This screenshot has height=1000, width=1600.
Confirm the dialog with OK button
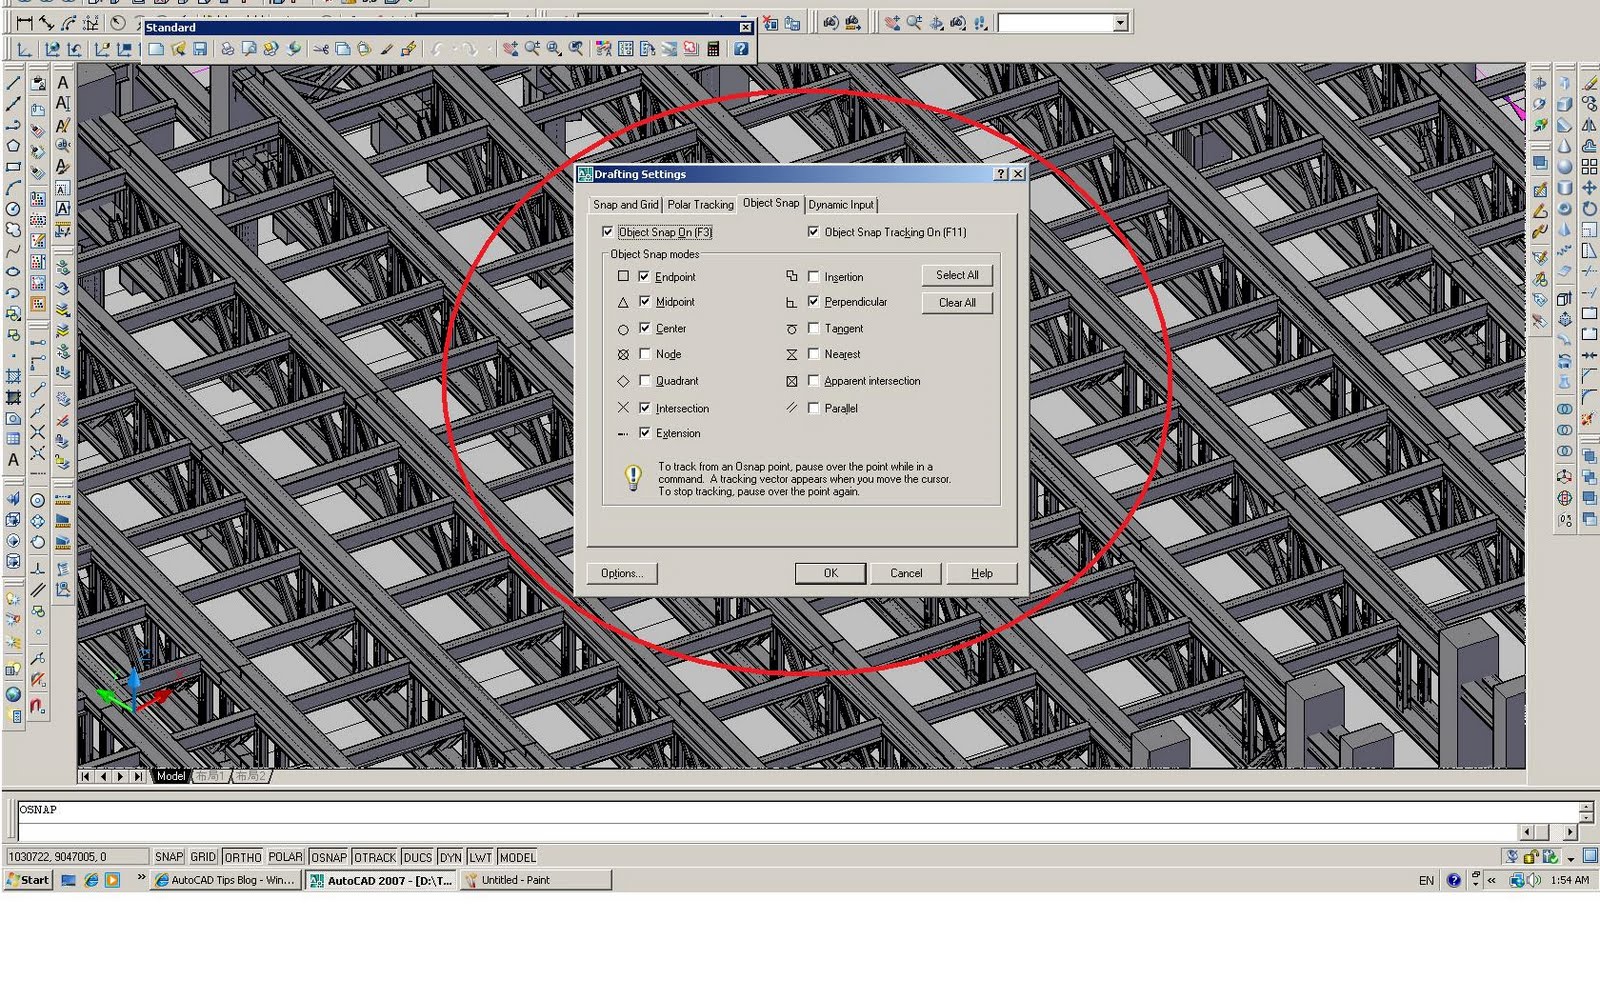[x=830, y=573]
